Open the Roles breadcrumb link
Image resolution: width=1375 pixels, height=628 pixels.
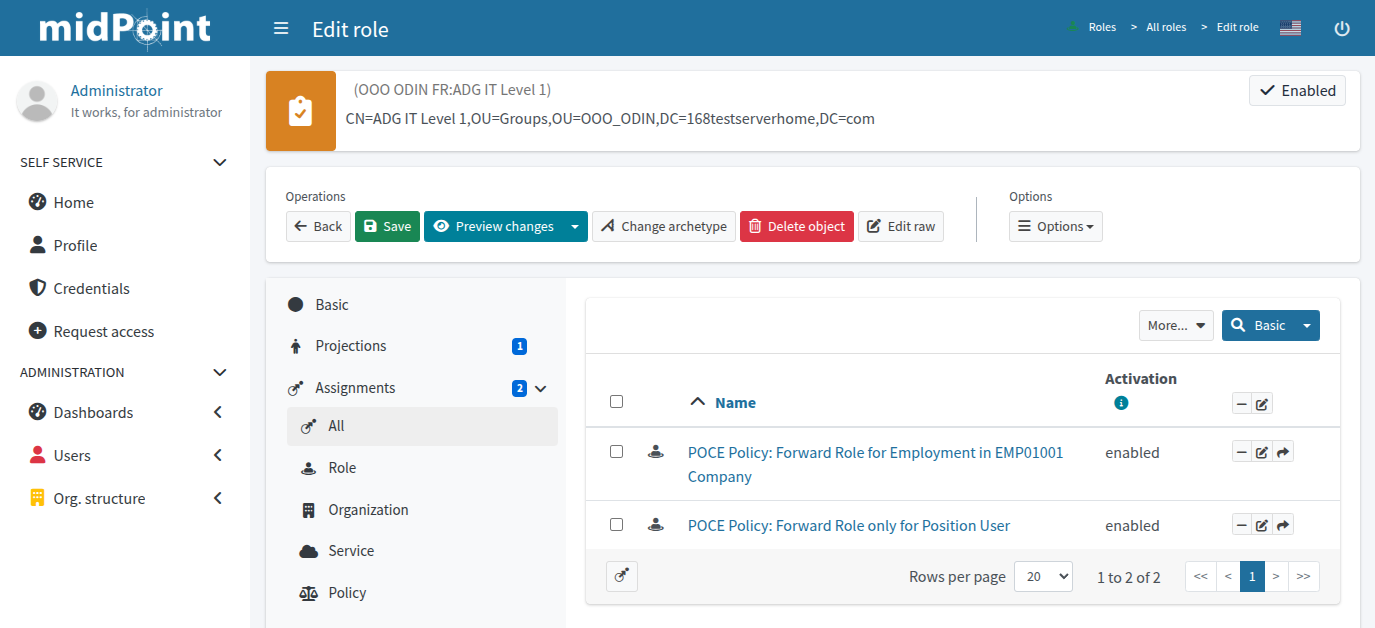pos(1102,27)
